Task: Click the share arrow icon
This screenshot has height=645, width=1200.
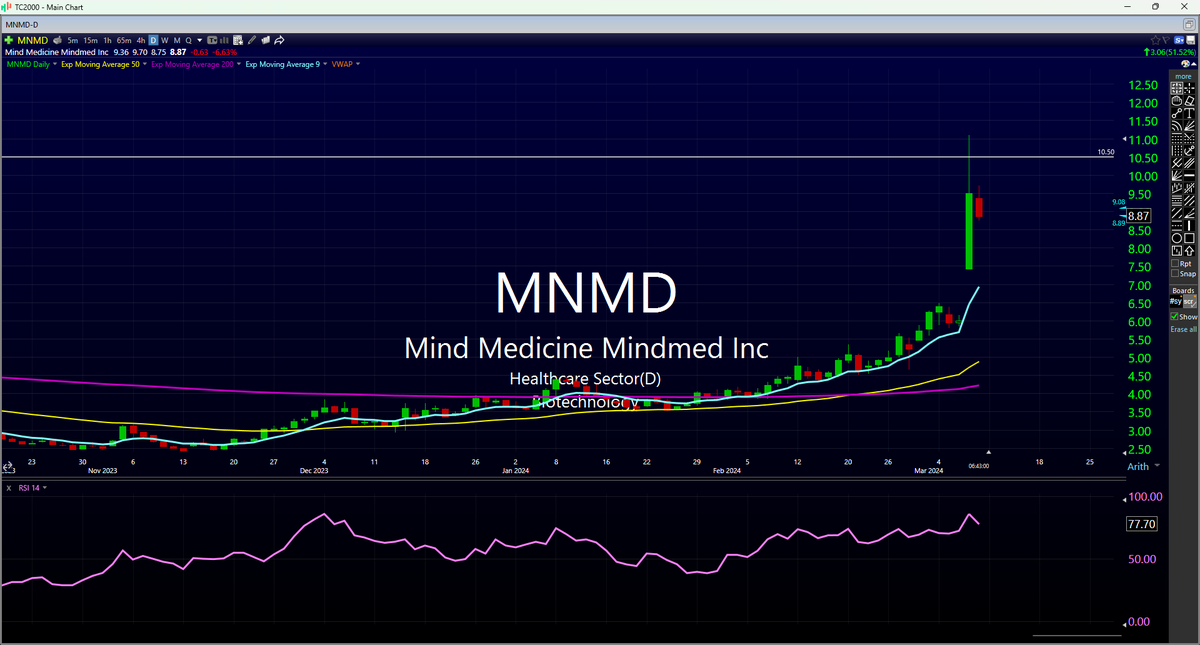Action: click(x=279, y=40)
